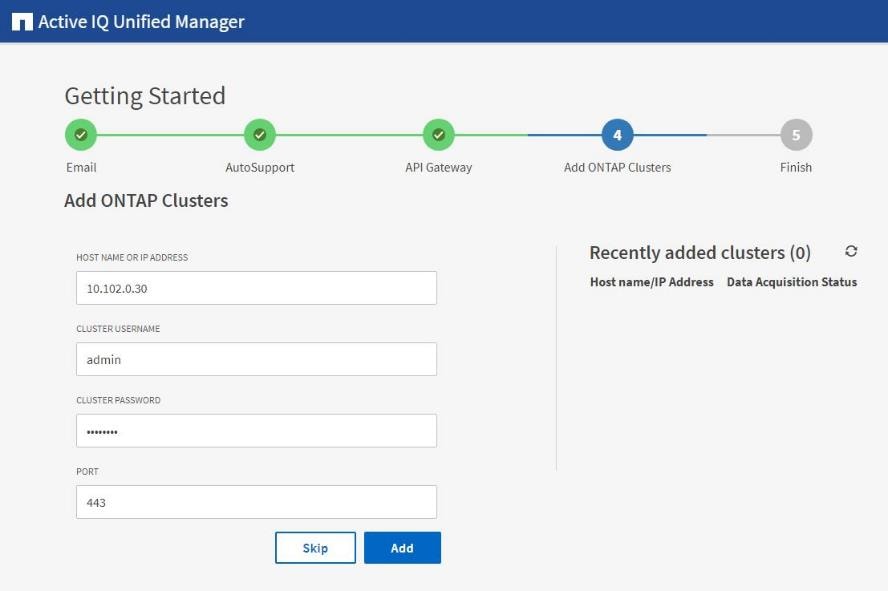Screen dimensions: 888x591
Task: Click the Email step checkmark circle
Action: pyautogui.click(x=81, y=135)
